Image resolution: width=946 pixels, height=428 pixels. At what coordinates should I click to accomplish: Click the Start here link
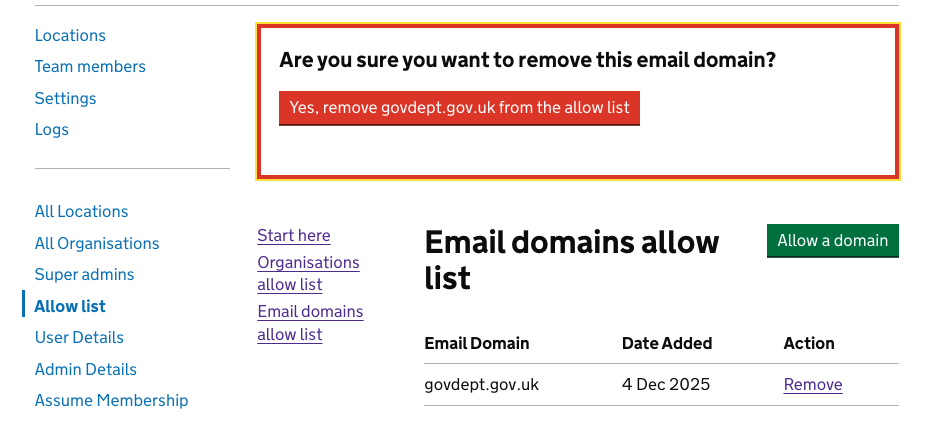[293, 236]
